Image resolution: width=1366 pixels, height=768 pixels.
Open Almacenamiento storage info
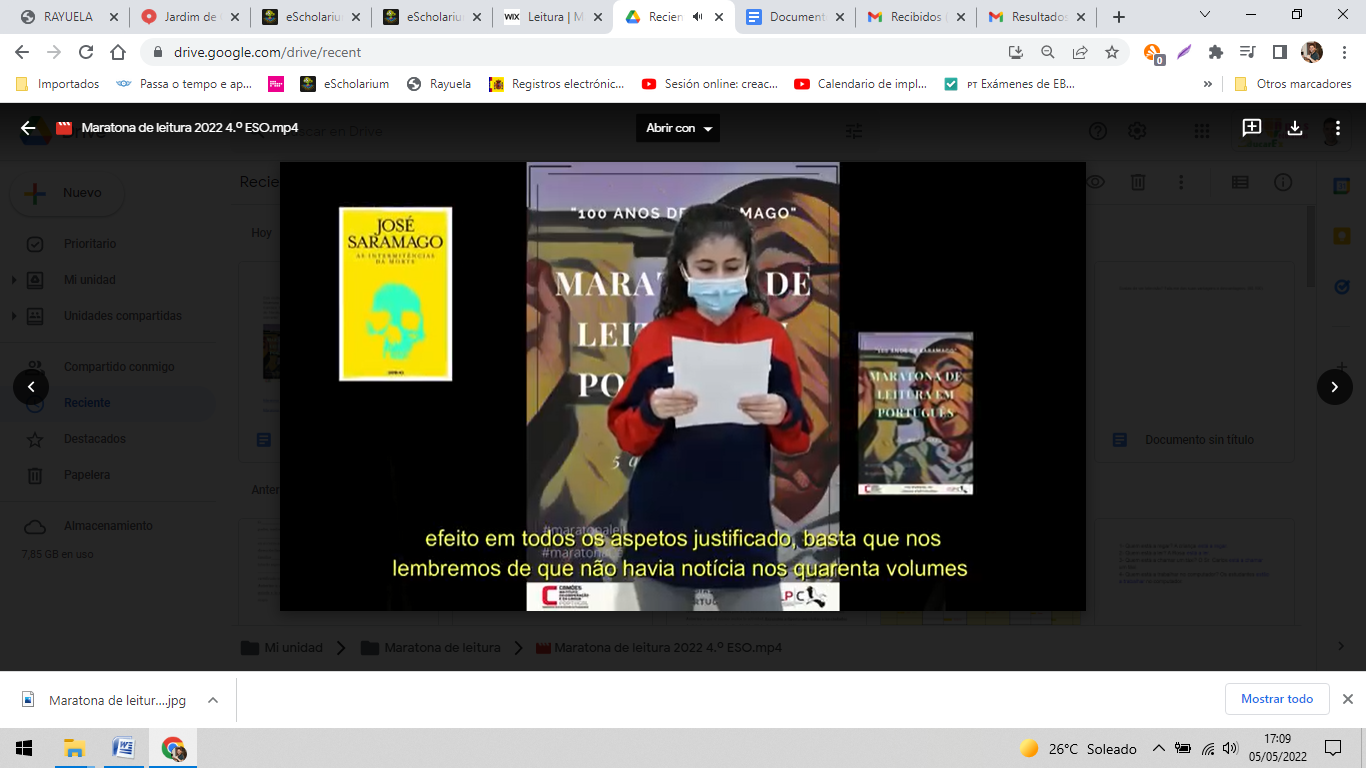(108, 526)
